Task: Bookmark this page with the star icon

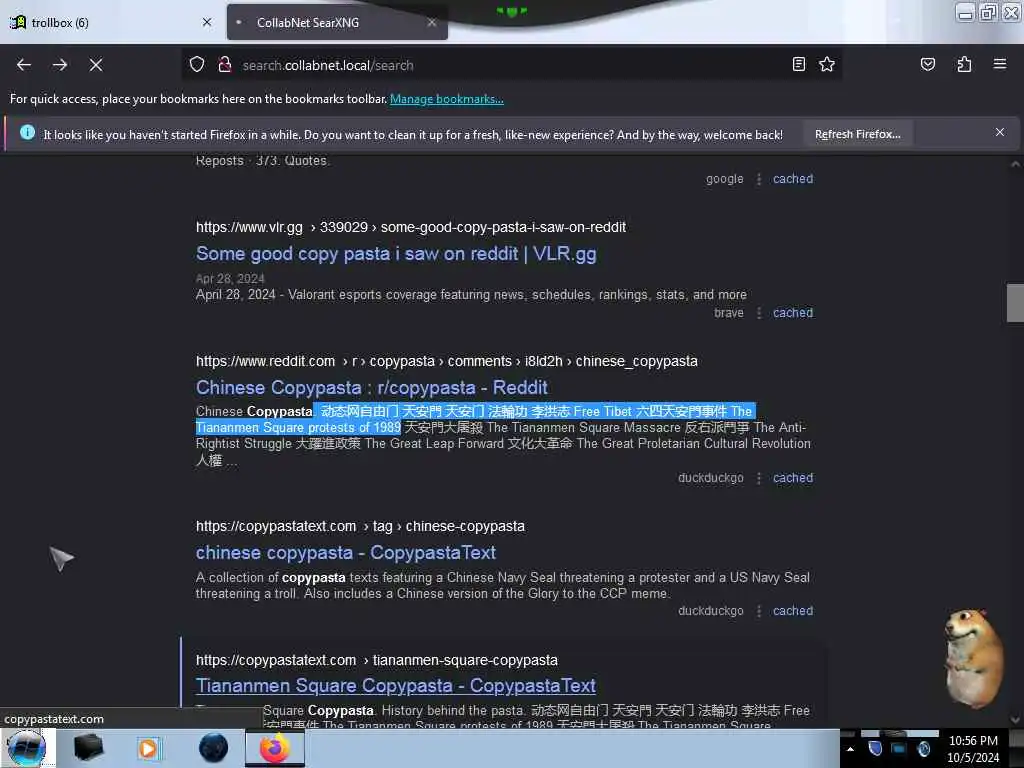Action: pos(827,64)
